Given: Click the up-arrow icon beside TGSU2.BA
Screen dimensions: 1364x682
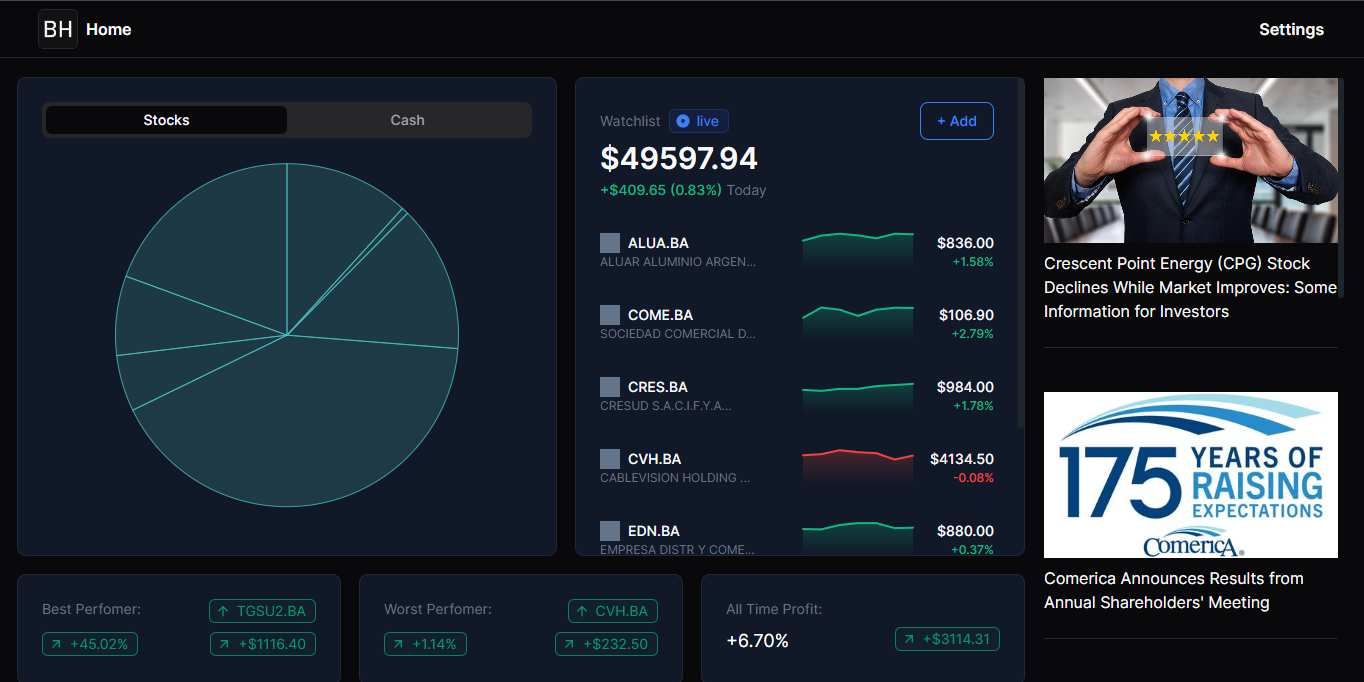Looking at the screenshot, I should click(x=223, y=611).
